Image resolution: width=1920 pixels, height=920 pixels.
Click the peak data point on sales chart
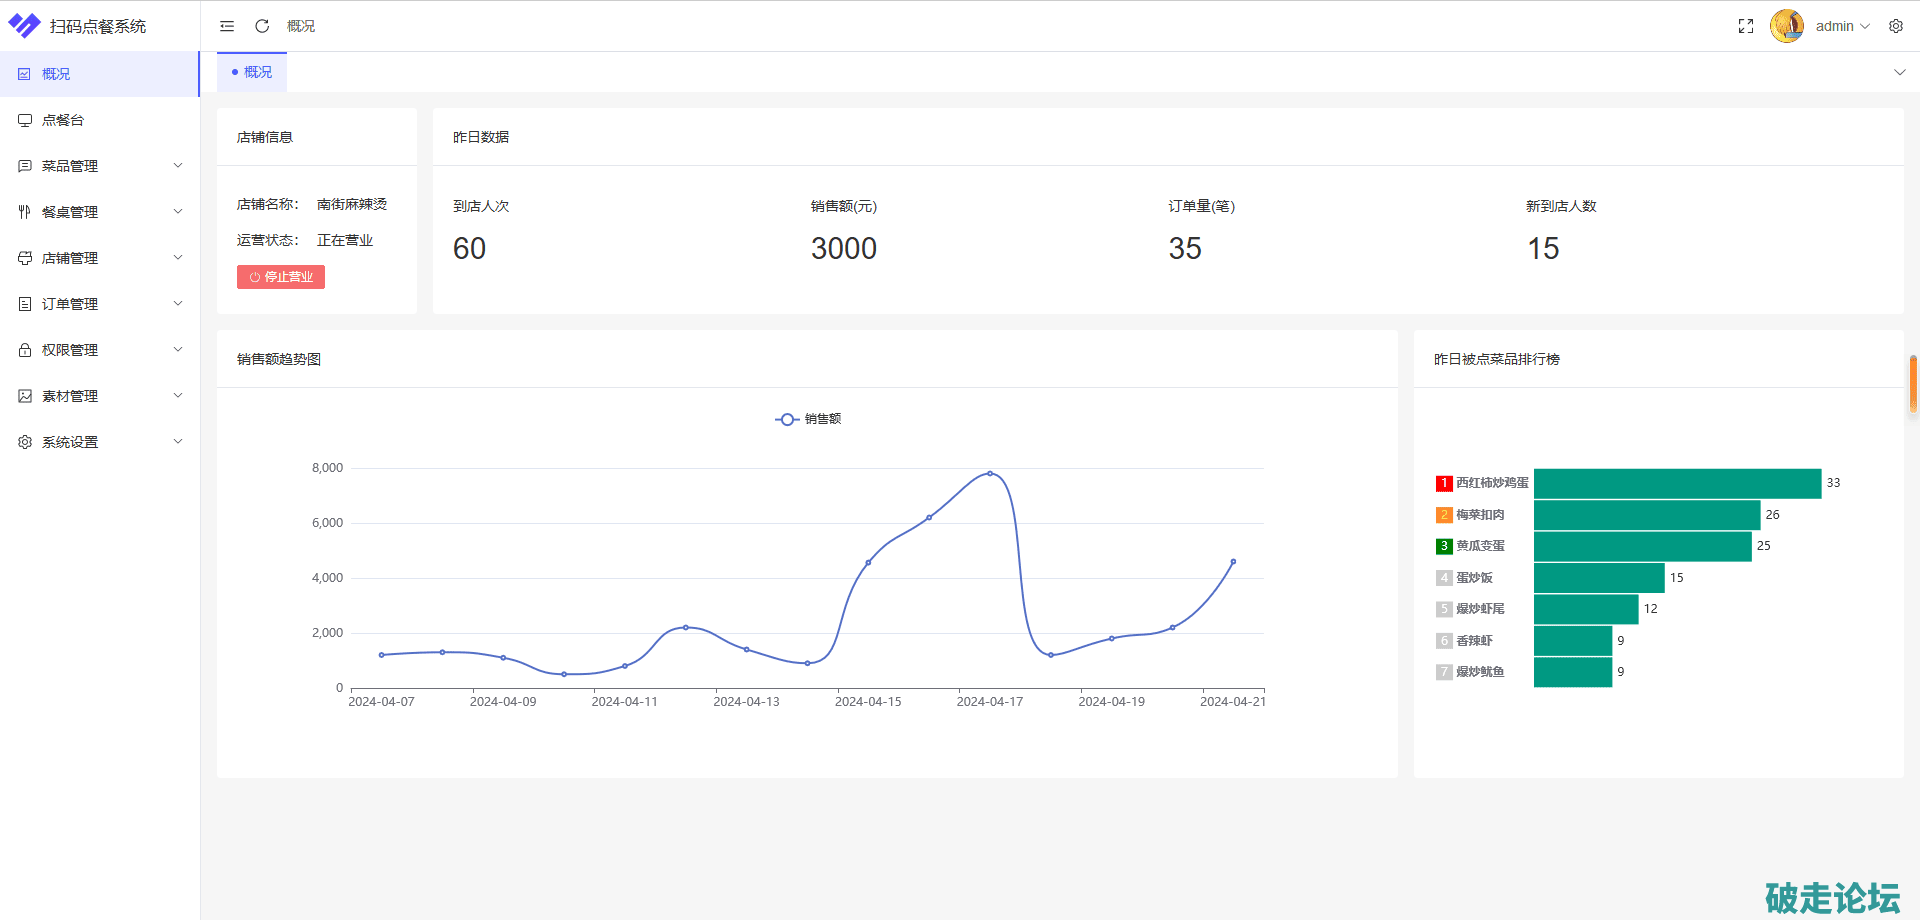point(990,473)
